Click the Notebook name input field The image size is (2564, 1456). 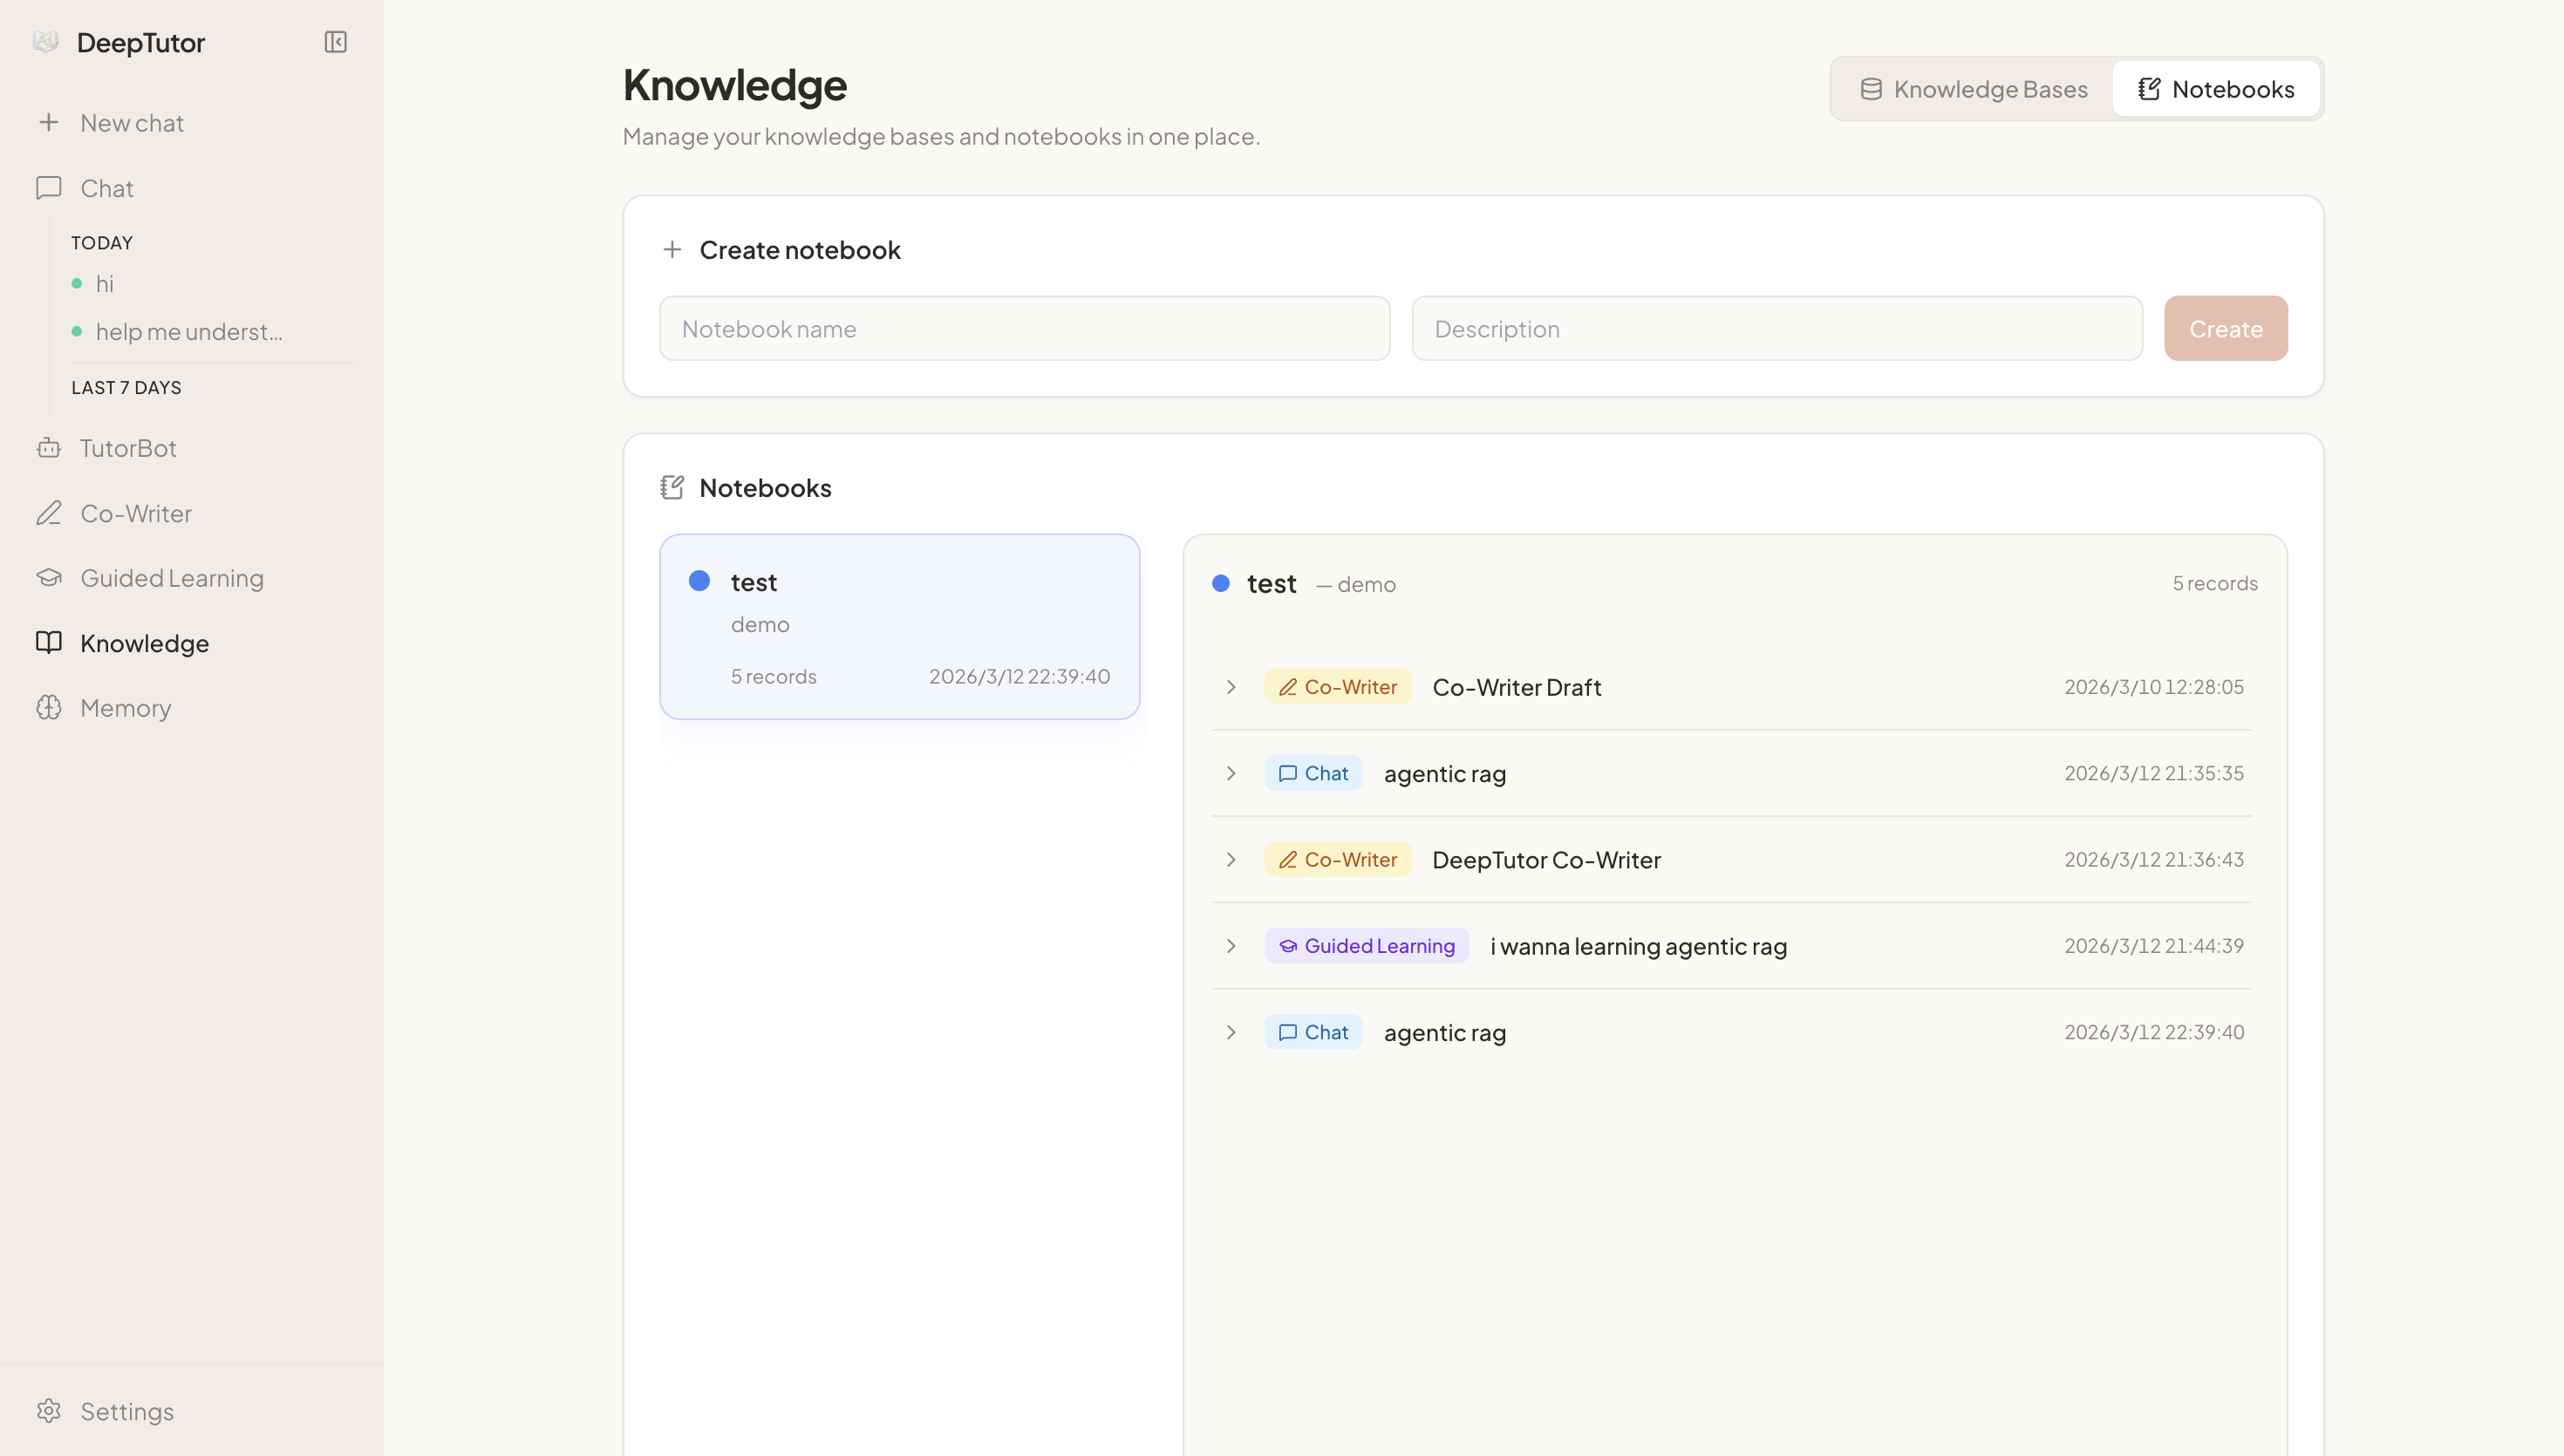pos(1023,328)
